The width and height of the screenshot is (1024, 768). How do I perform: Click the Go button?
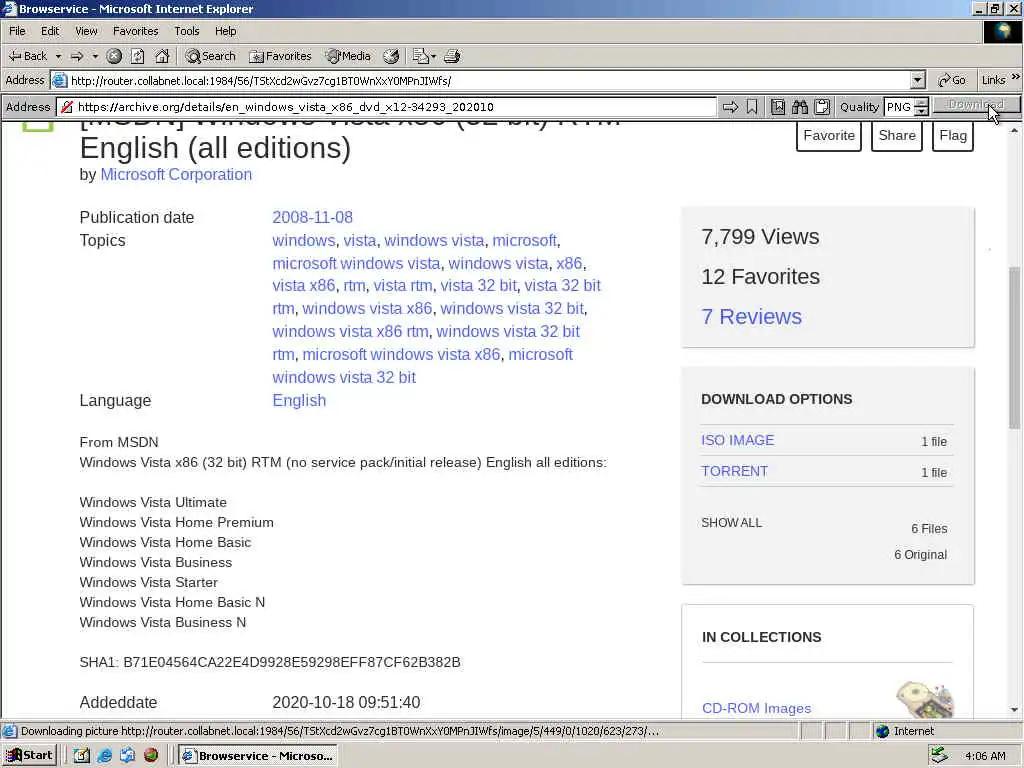pyautogui.click(x=952, y=80)
